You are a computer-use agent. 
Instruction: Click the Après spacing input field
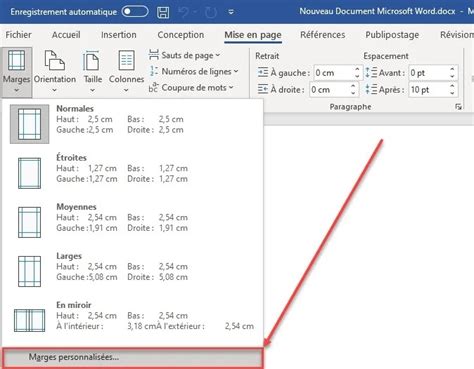(428, 90)
